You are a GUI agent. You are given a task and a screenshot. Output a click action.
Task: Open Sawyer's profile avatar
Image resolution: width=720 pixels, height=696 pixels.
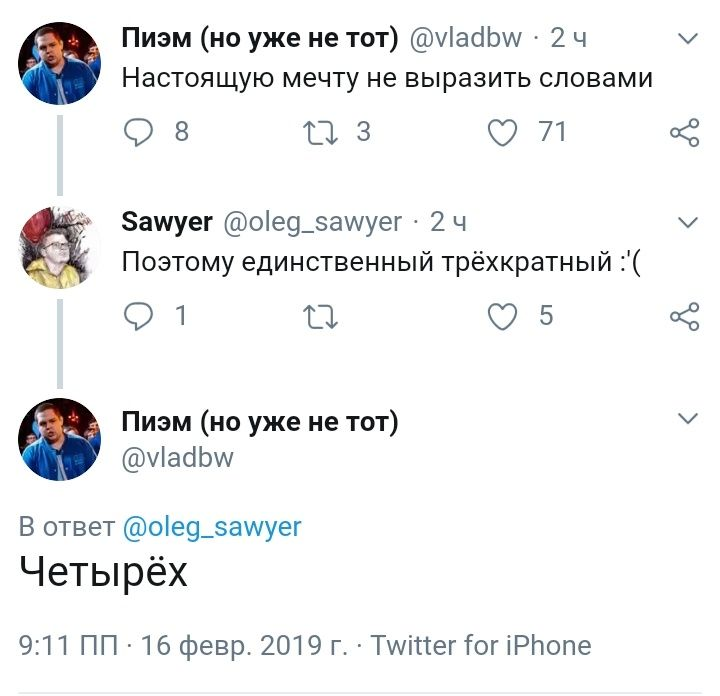(x=60, y=246)
